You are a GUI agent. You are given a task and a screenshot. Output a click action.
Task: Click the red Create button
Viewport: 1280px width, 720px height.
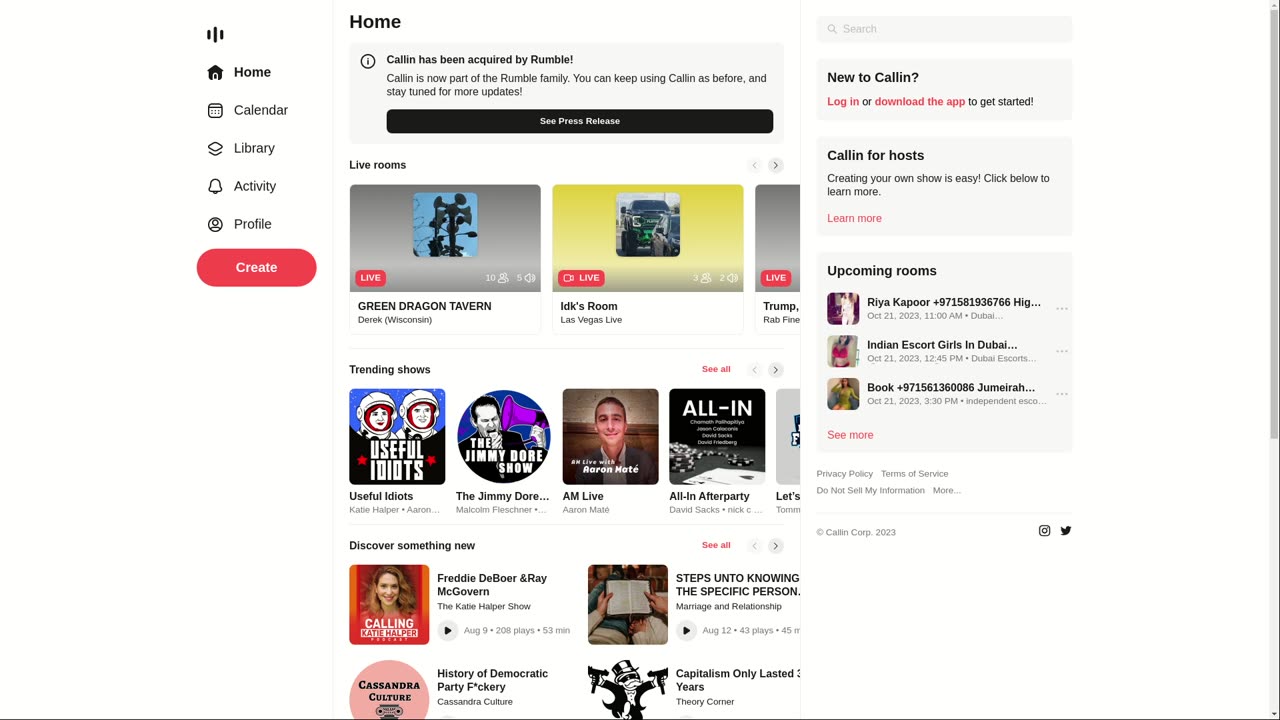click(x=256, y=267)
